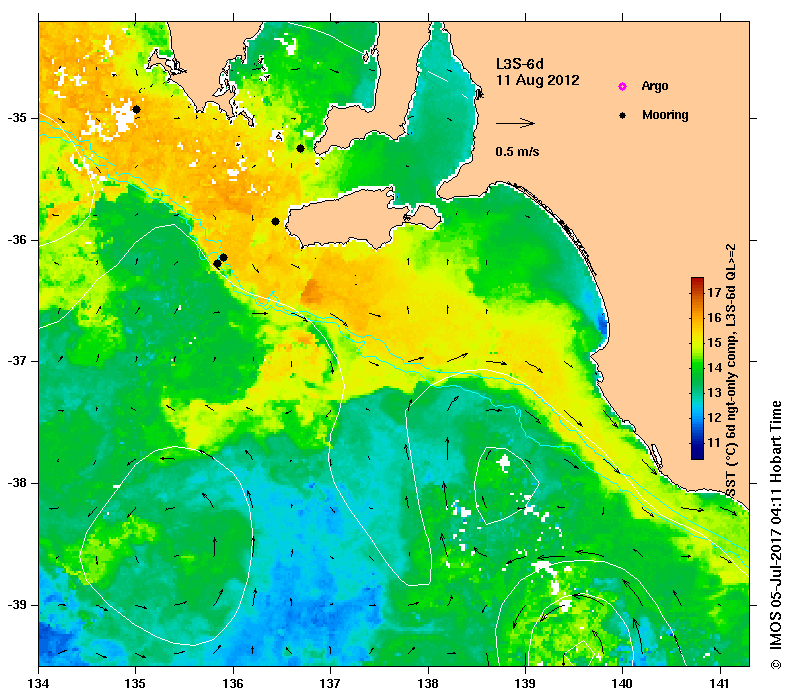Click the -37 latitude axis label
This screenshot has height=700, width=791.
17,361
